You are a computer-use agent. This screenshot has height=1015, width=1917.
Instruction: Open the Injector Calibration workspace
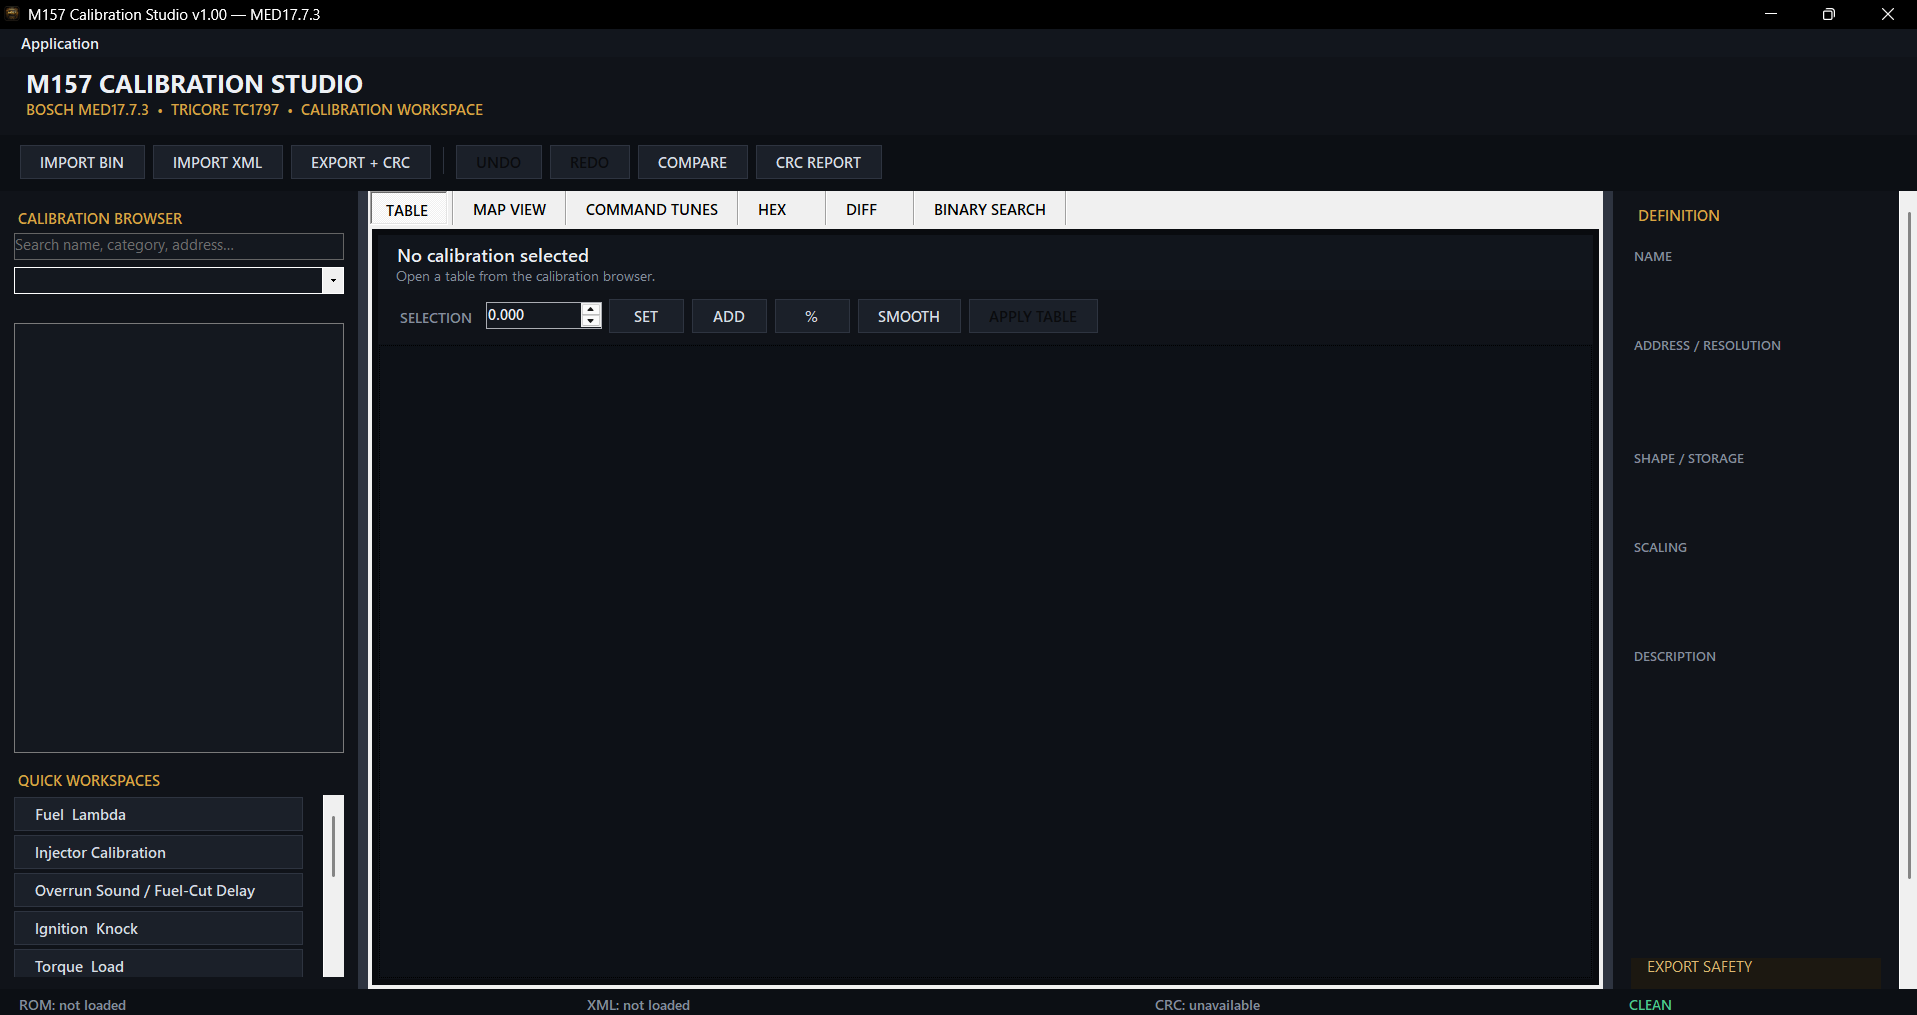(158, 852)
